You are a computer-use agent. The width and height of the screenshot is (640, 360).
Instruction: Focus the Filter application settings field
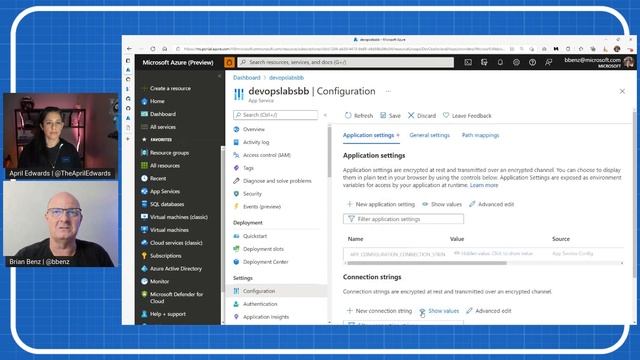tap(403, 219)
